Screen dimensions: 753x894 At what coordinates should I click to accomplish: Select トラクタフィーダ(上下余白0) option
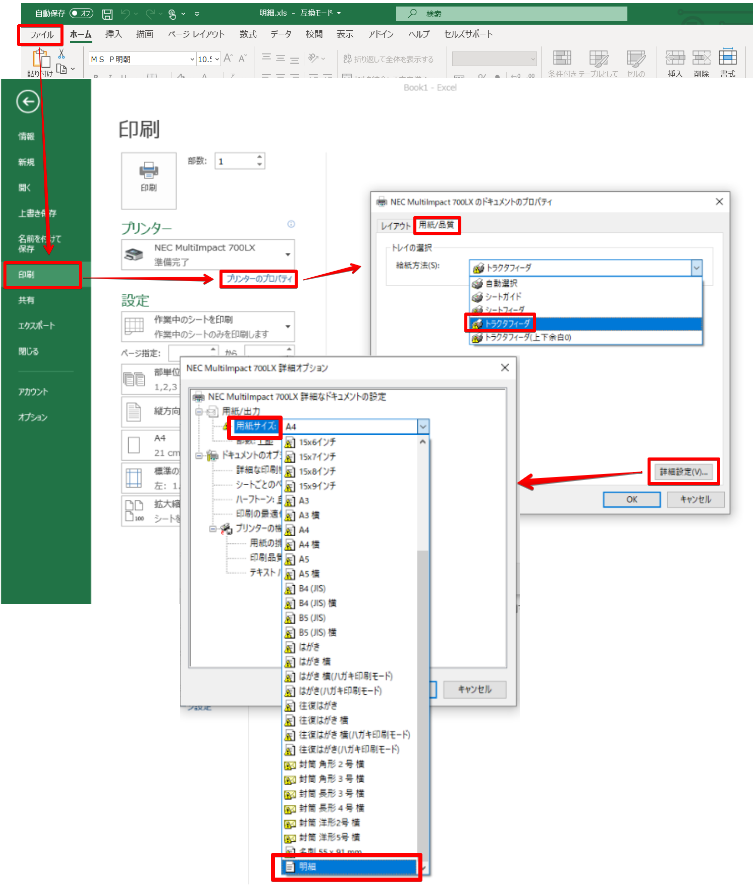pos(585,338)
